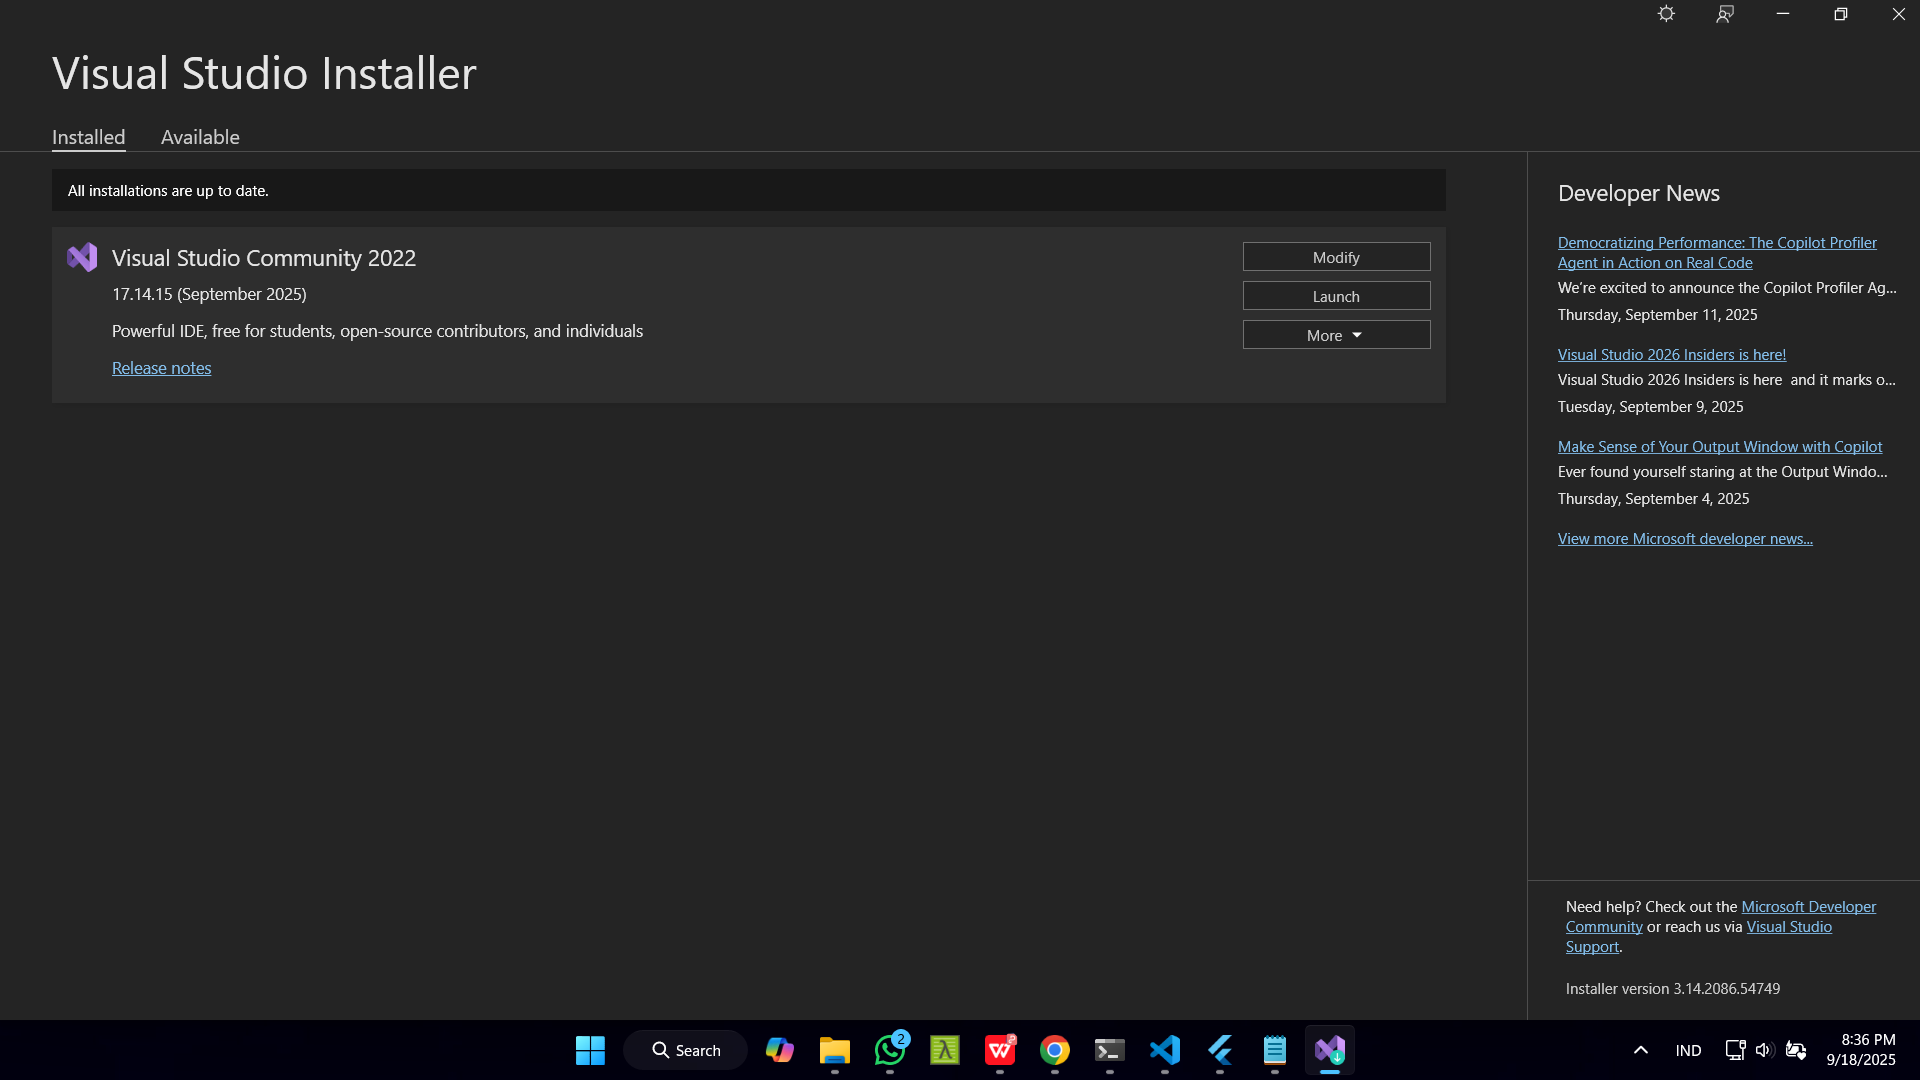Toggle the theme using the sun icon

point(1666,14)
